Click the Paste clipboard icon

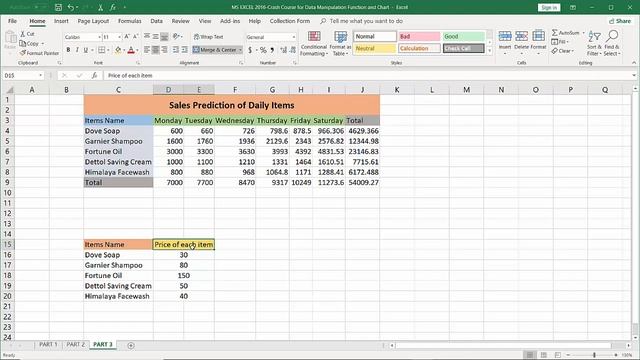pos(10,38)
